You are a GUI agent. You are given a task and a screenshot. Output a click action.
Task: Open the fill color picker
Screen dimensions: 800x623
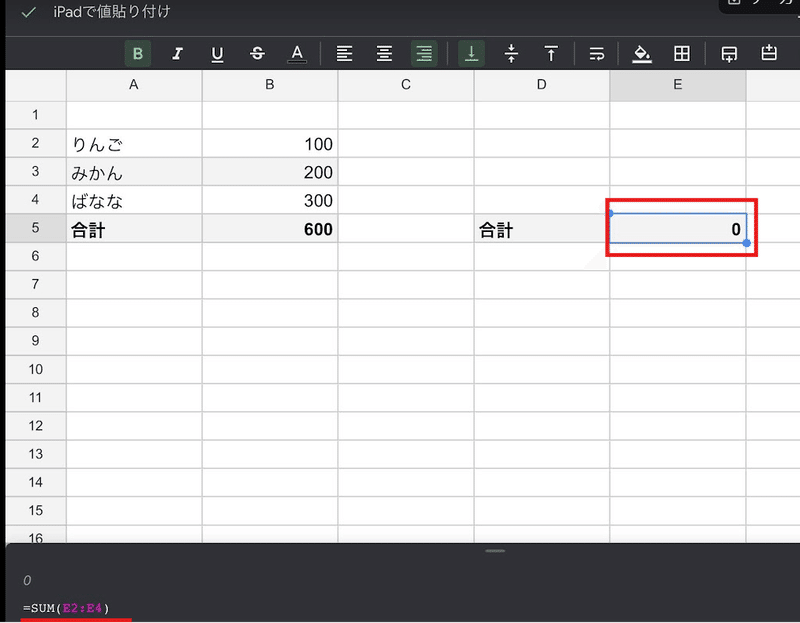point(642,53)
